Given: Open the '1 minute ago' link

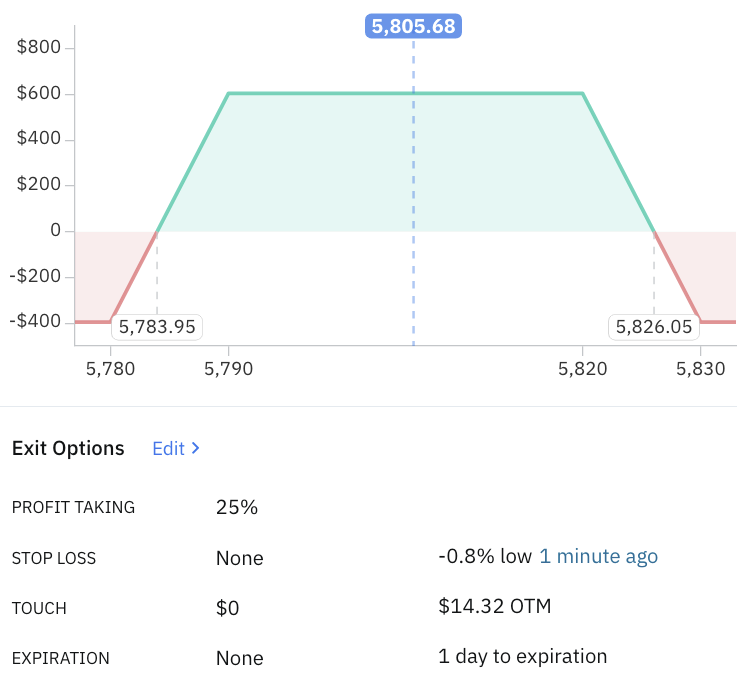Looking at the screenshot, I should 598,557.
